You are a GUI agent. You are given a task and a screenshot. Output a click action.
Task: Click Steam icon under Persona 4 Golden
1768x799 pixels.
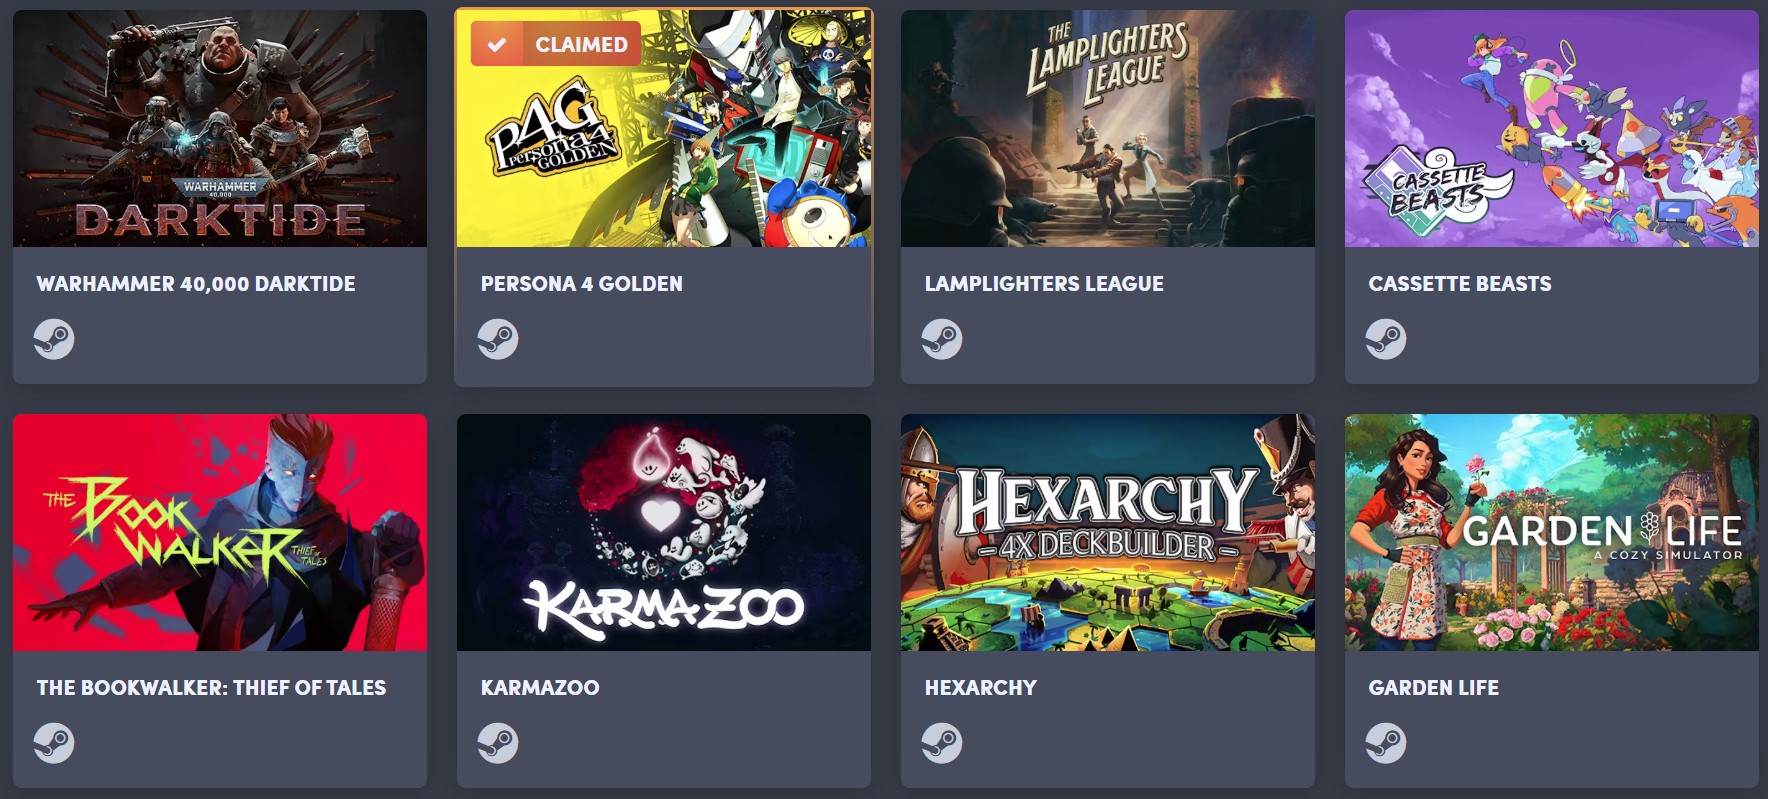coord(498,339)
